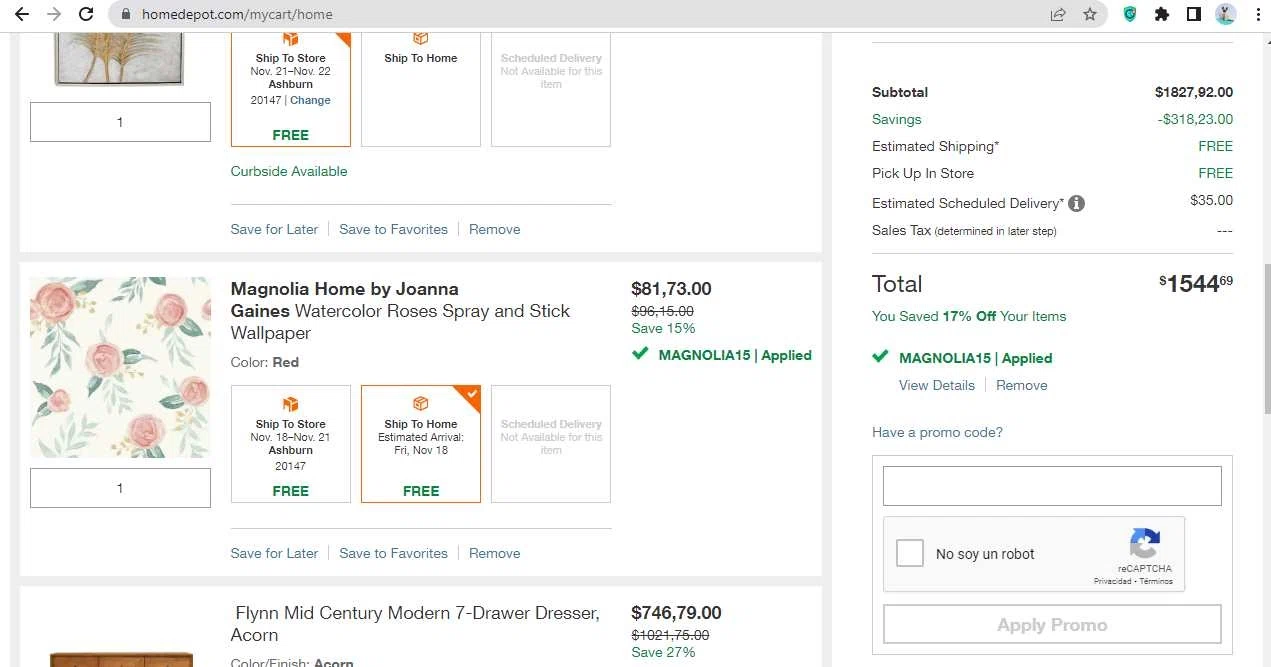Open the Watercolor Roses wallpaper thumbnail
This screenshot has height=667, width=1271.
click(x=120, y=367)
